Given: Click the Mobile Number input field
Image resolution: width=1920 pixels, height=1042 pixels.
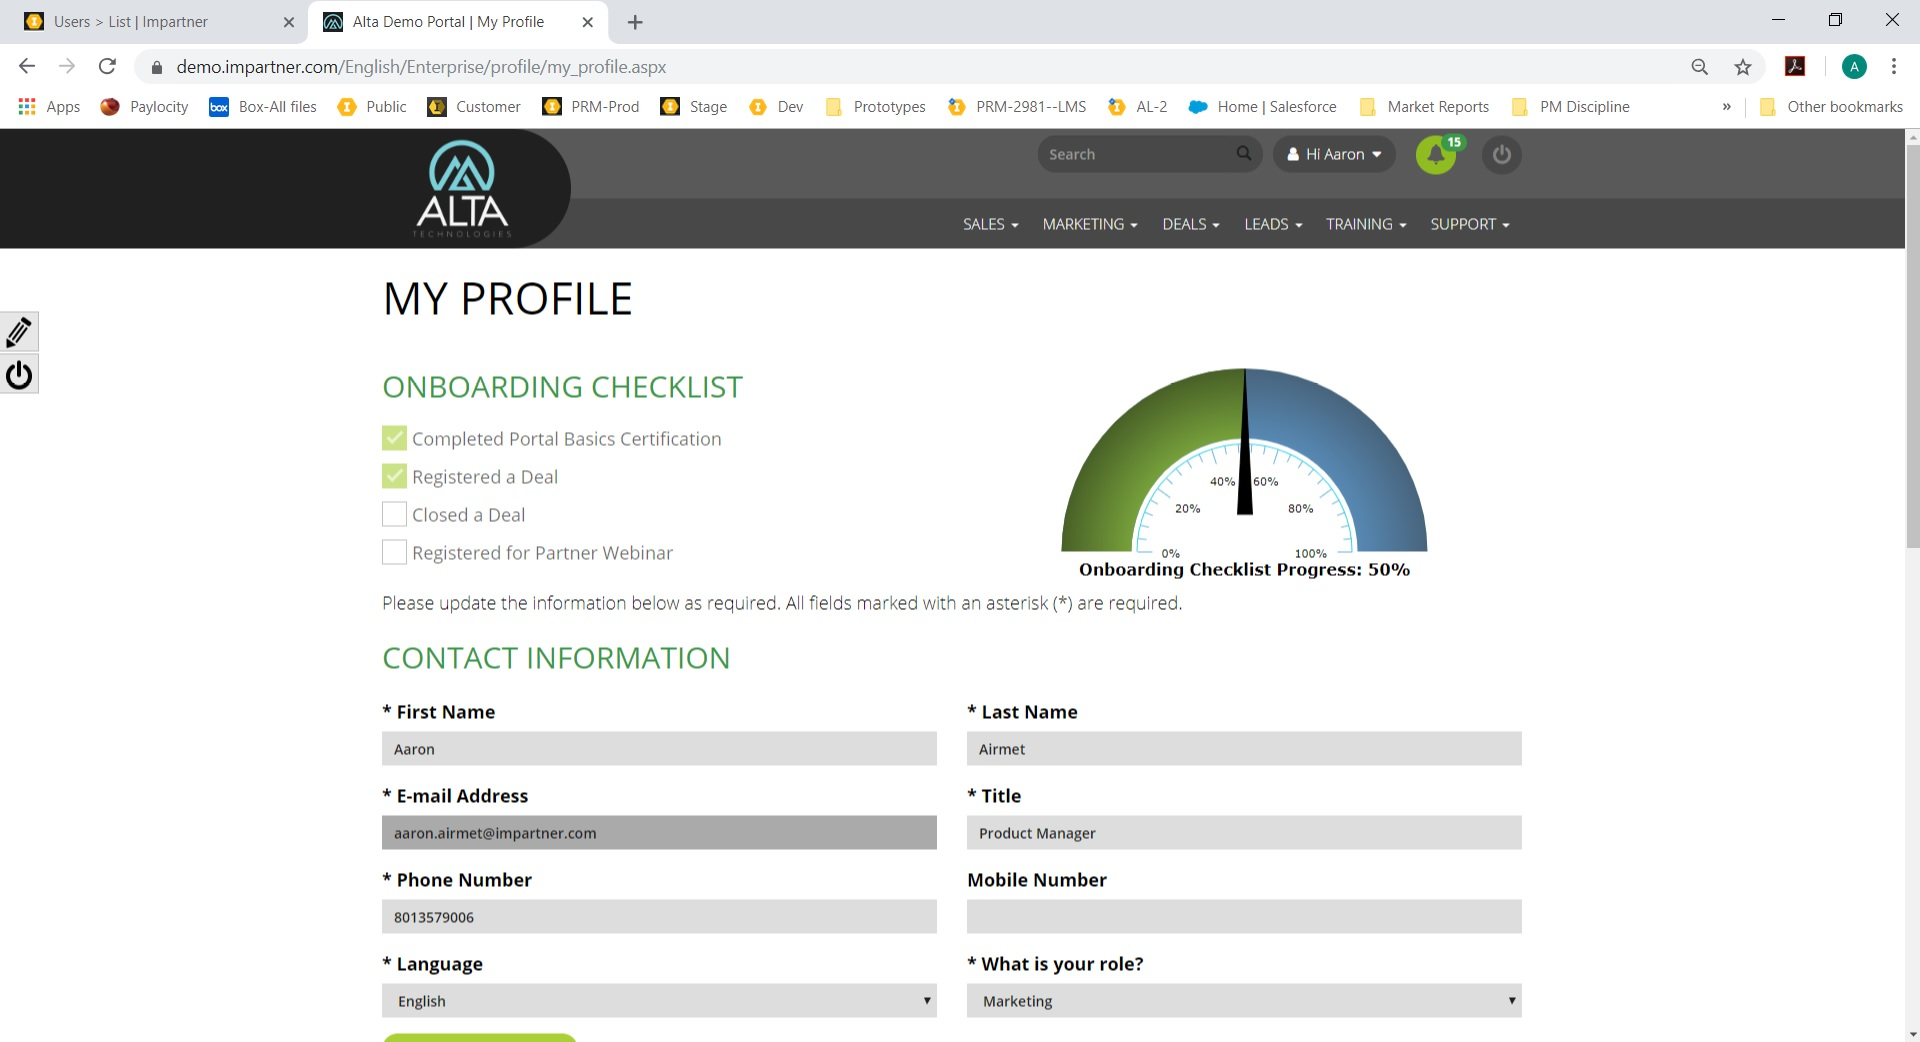Looking at the screenshot, I should (1244, 917).
